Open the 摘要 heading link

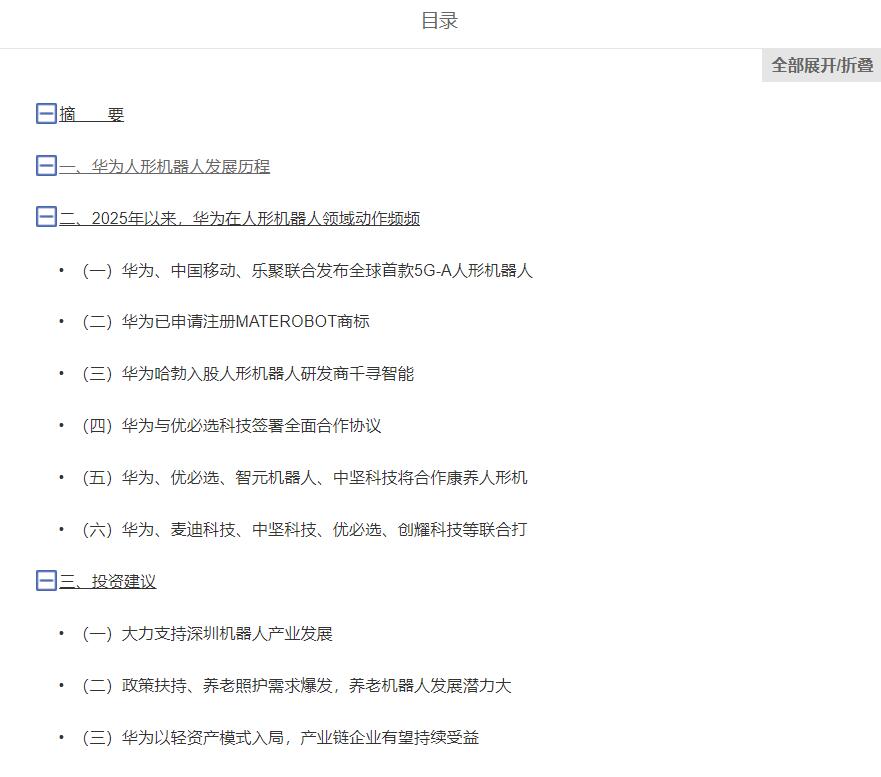(x=92, y=114)
